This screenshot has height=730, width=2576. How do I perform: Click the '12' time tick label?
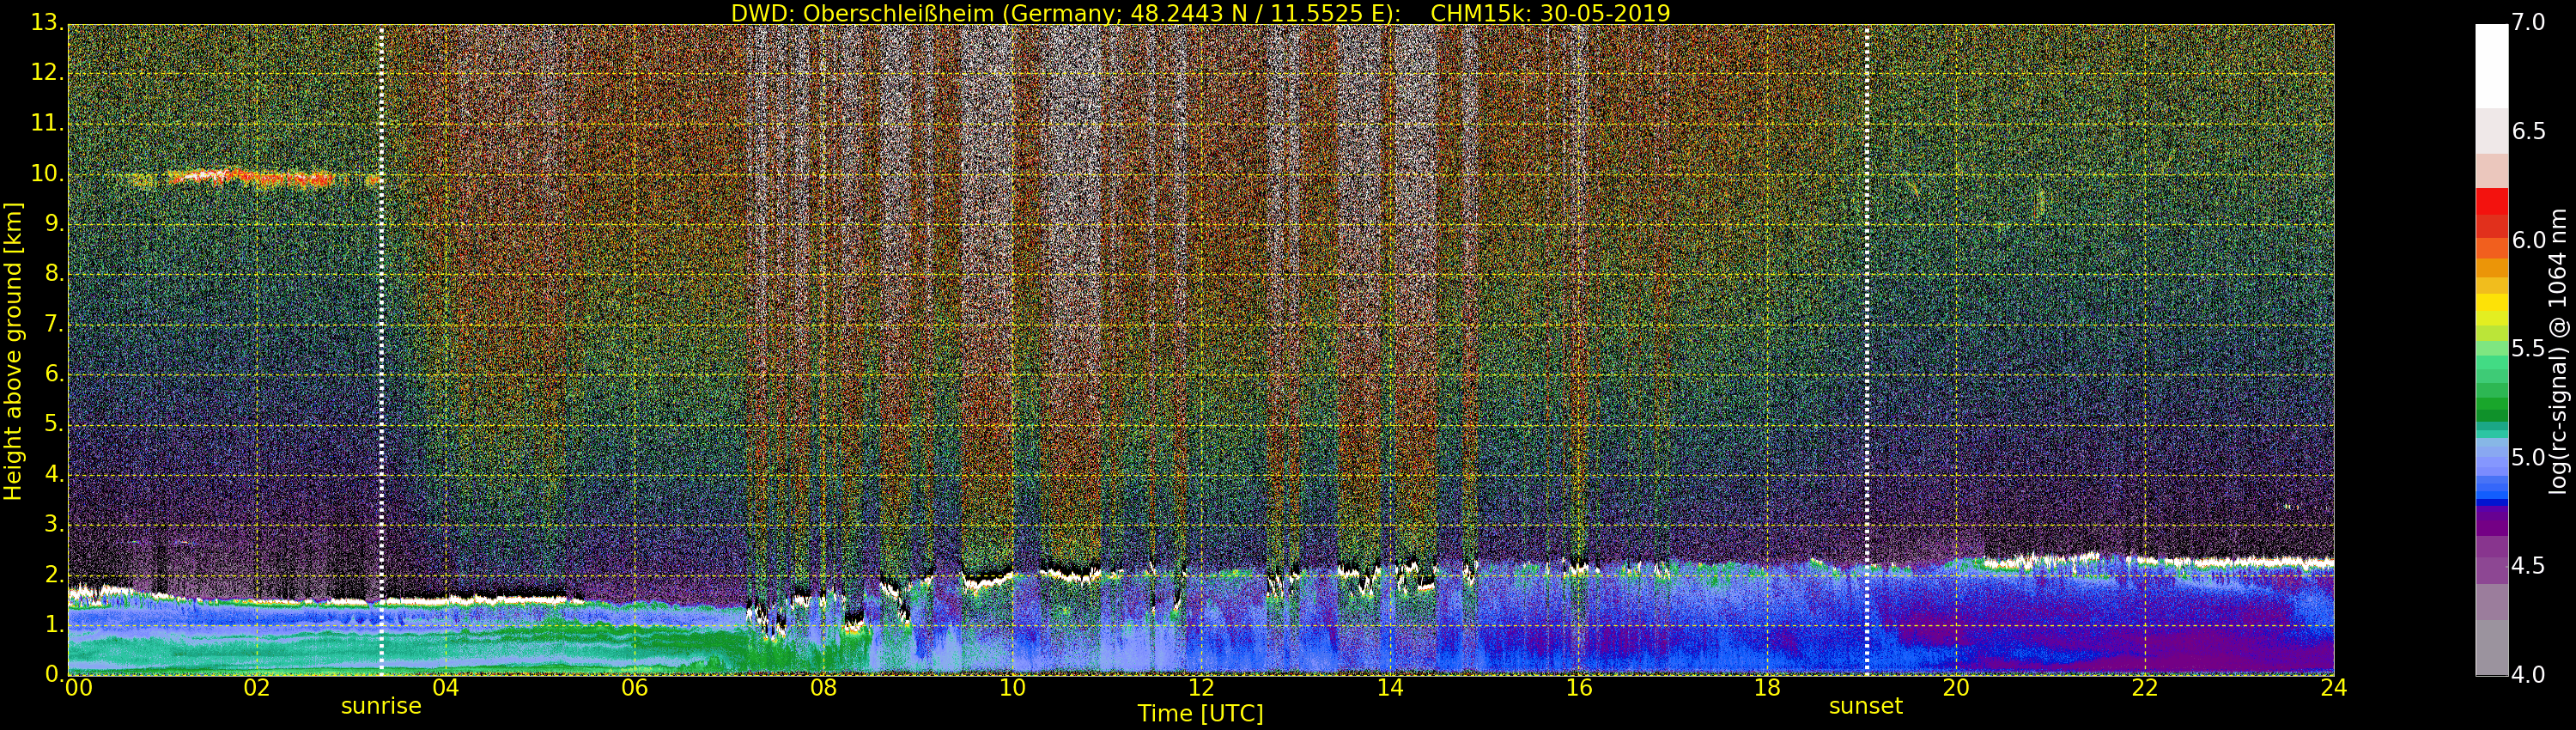[1201, 688]
